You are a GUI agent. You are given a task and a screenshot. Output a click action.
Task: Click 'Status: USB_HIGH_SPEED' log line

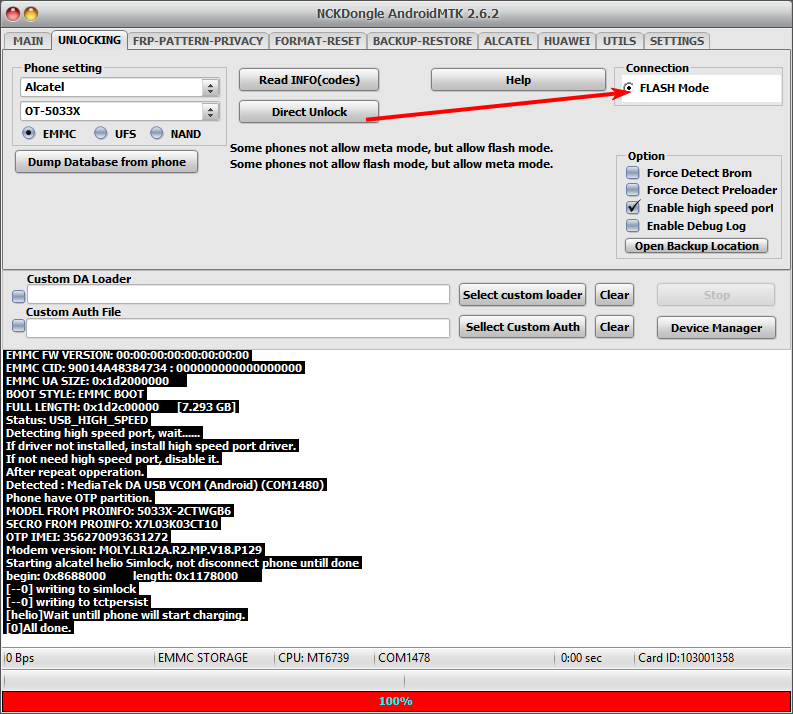coord(77,420)
